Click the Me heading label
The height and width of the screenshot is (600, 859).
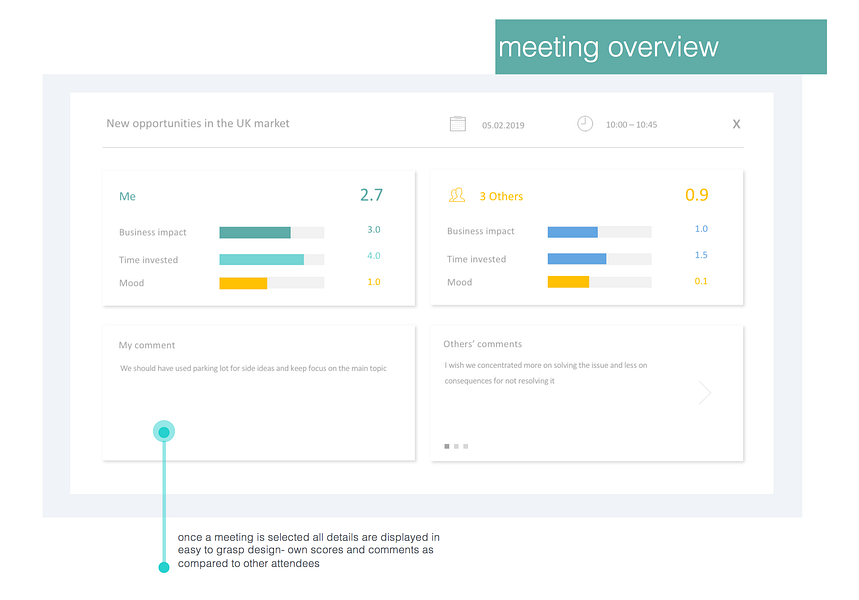point(127,196)
